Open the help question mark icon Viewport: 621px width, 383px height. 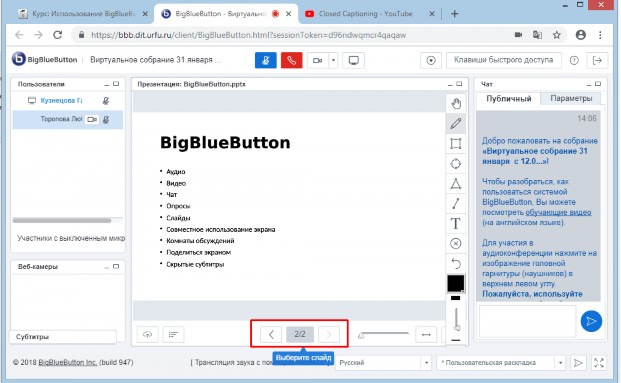click(x=574, y=61)
